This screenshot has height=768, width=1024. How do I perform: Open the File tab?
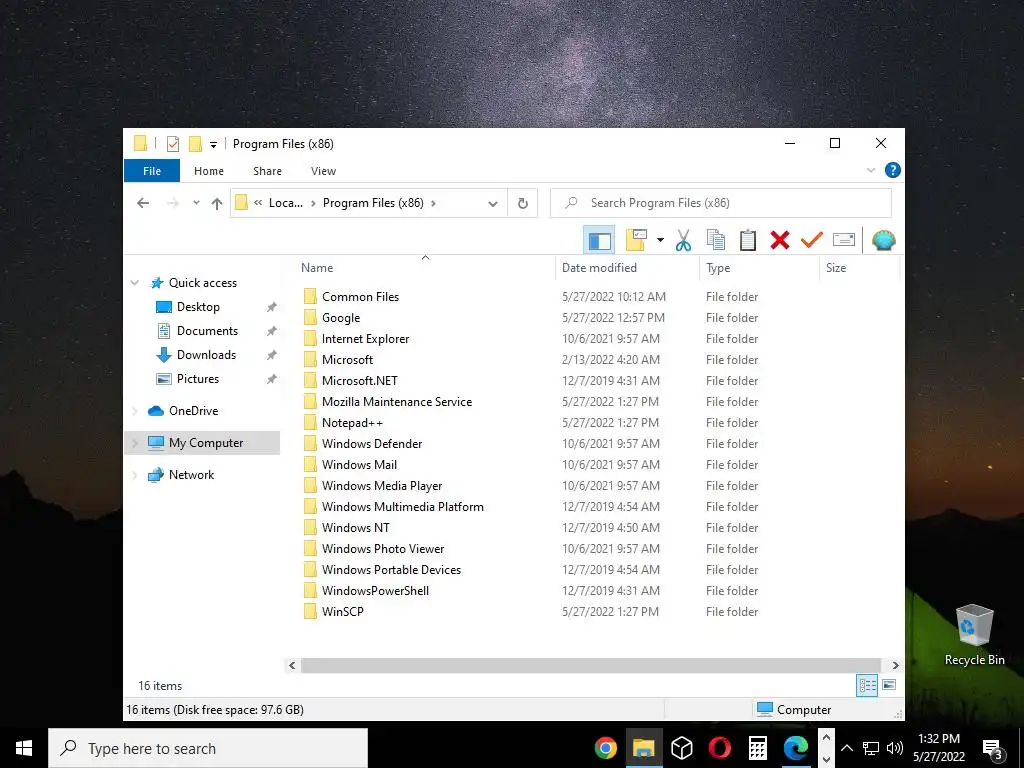click(x=152, y=171)
